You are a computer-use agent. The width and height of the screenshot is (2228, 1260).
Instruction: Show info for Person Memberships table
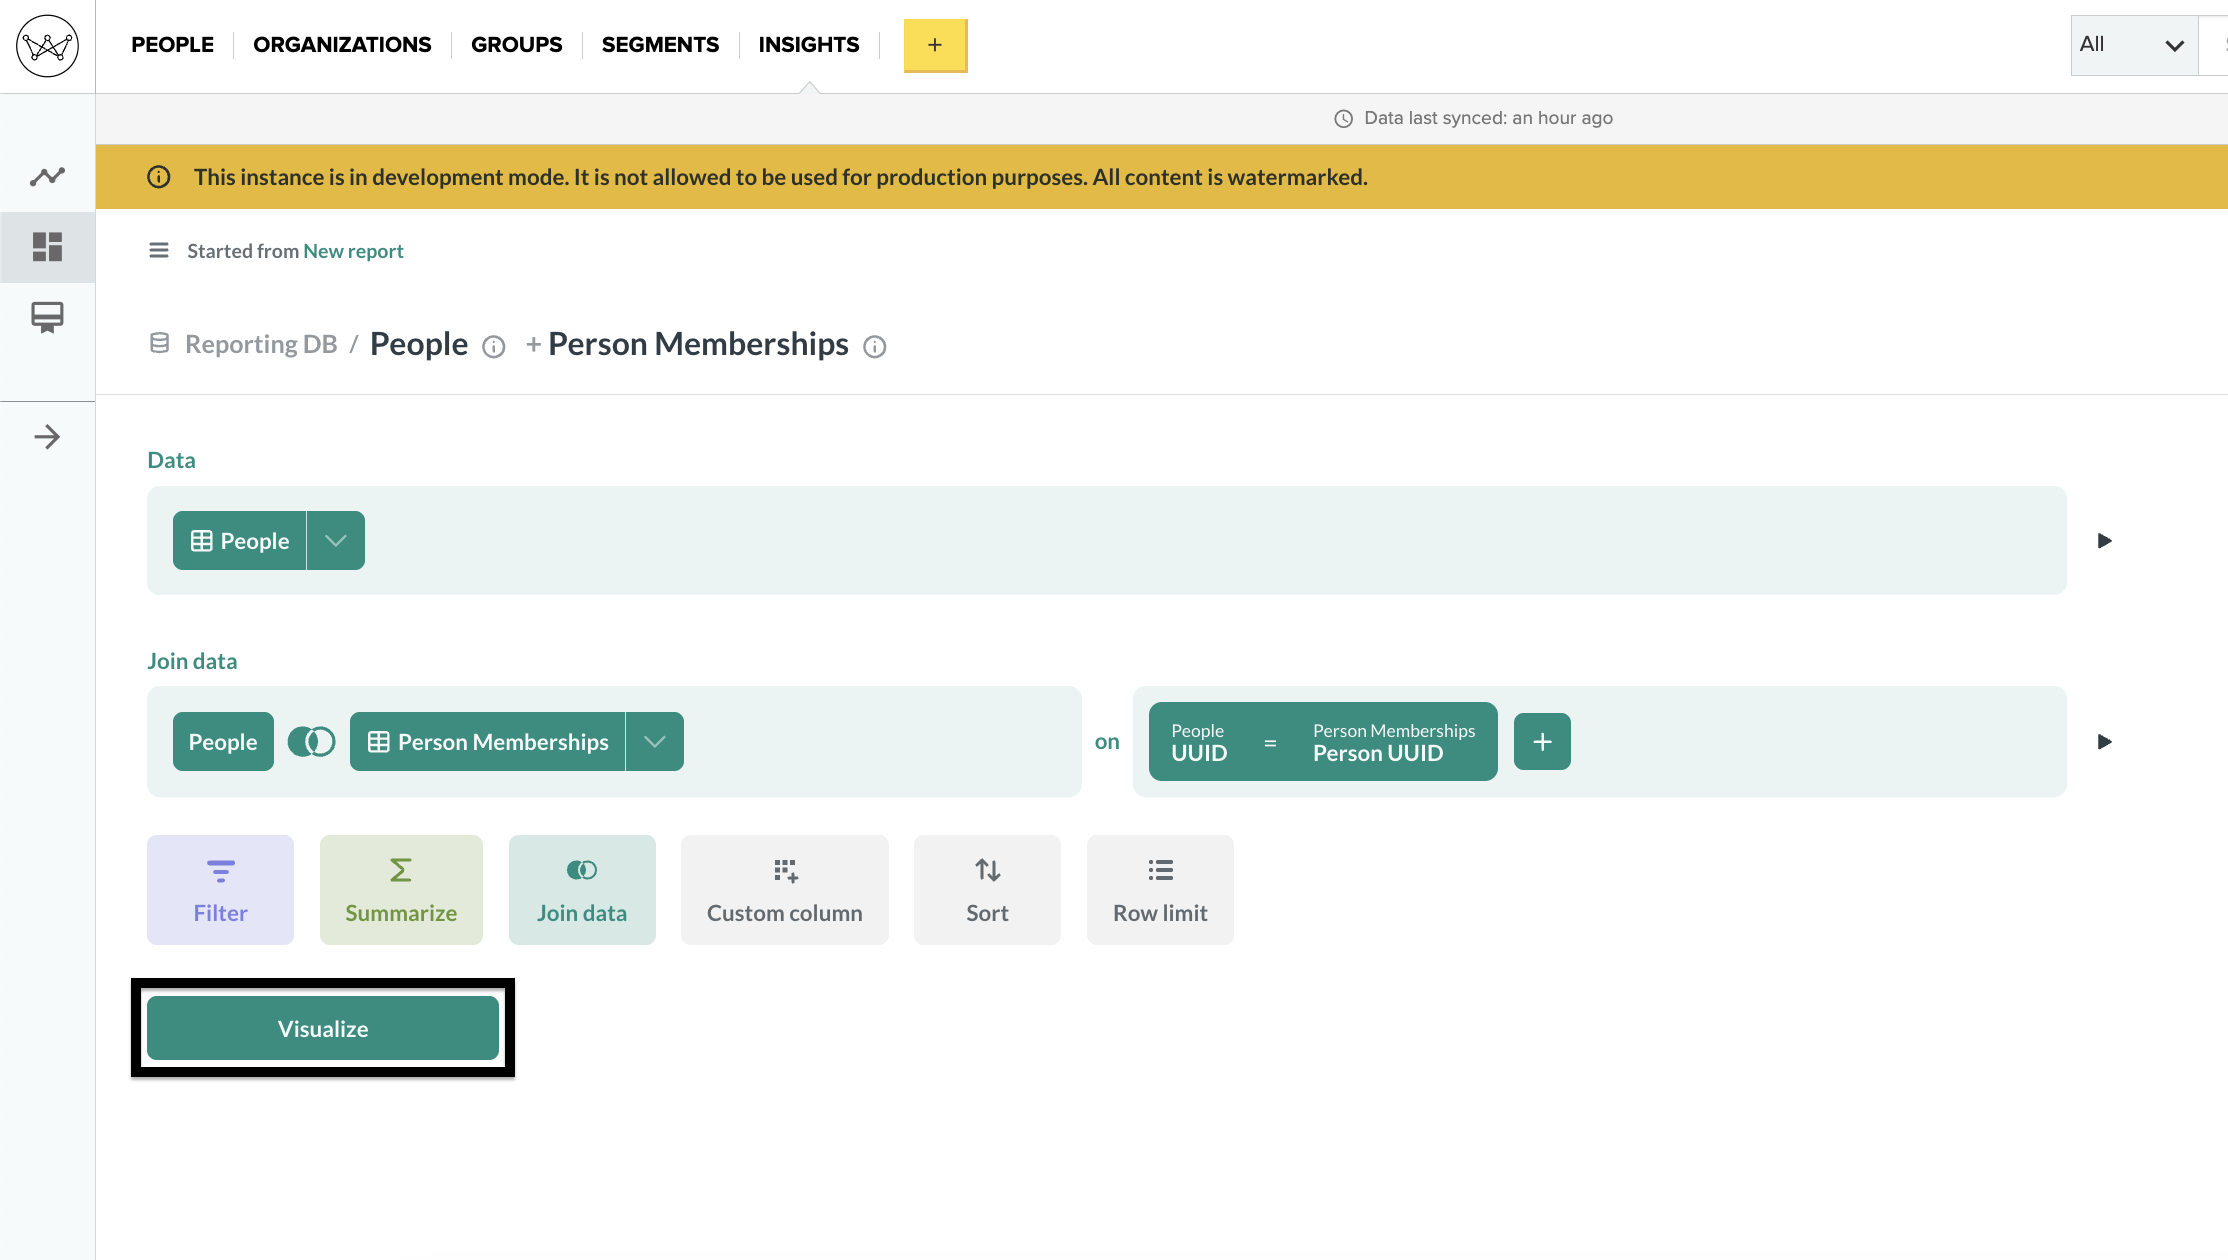(875, 347)
